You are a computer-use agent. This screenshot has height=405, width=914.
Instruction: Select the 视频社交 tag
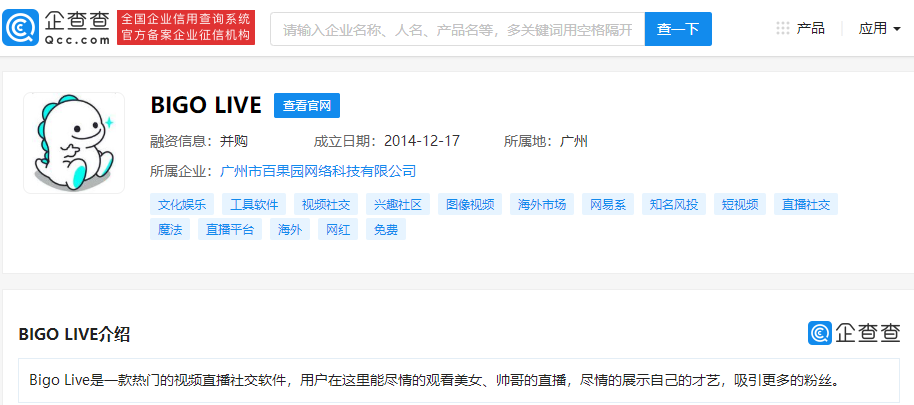pyautogui.click(x=326, y=205)
